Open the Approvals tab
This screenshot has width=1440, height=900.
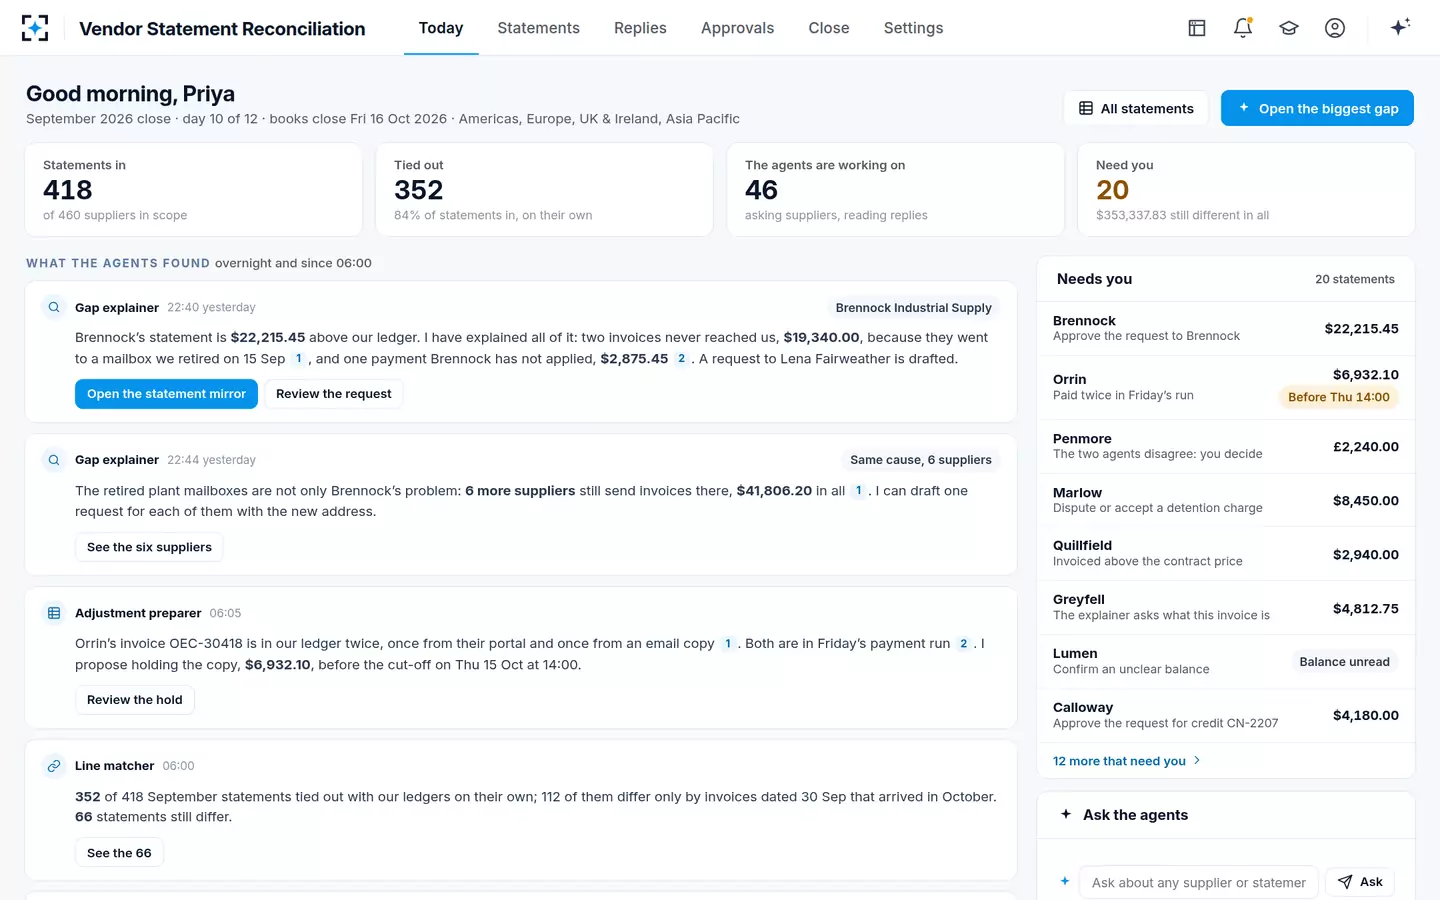pos(737,28)
